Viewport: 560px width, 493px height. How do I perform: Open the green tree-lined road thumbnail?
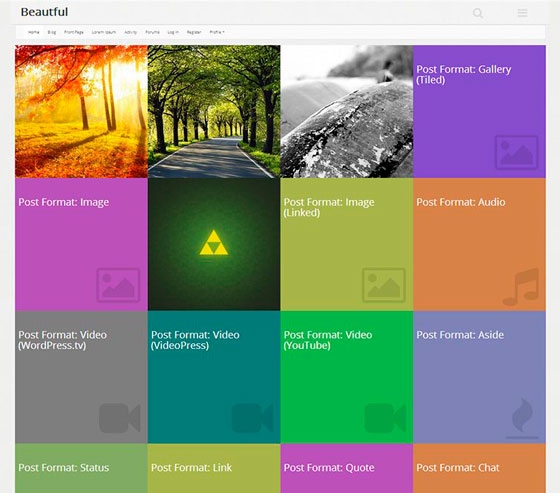(214, 111)
